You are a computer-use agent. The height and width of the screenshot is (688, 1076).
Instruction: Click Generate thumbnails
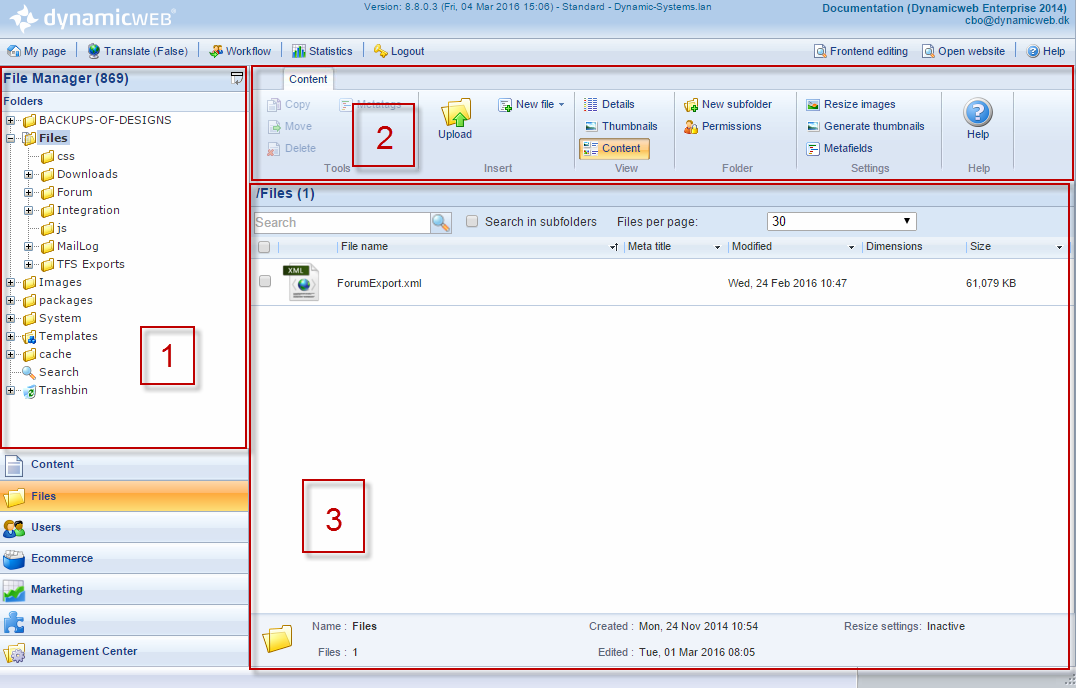[864, 126]
